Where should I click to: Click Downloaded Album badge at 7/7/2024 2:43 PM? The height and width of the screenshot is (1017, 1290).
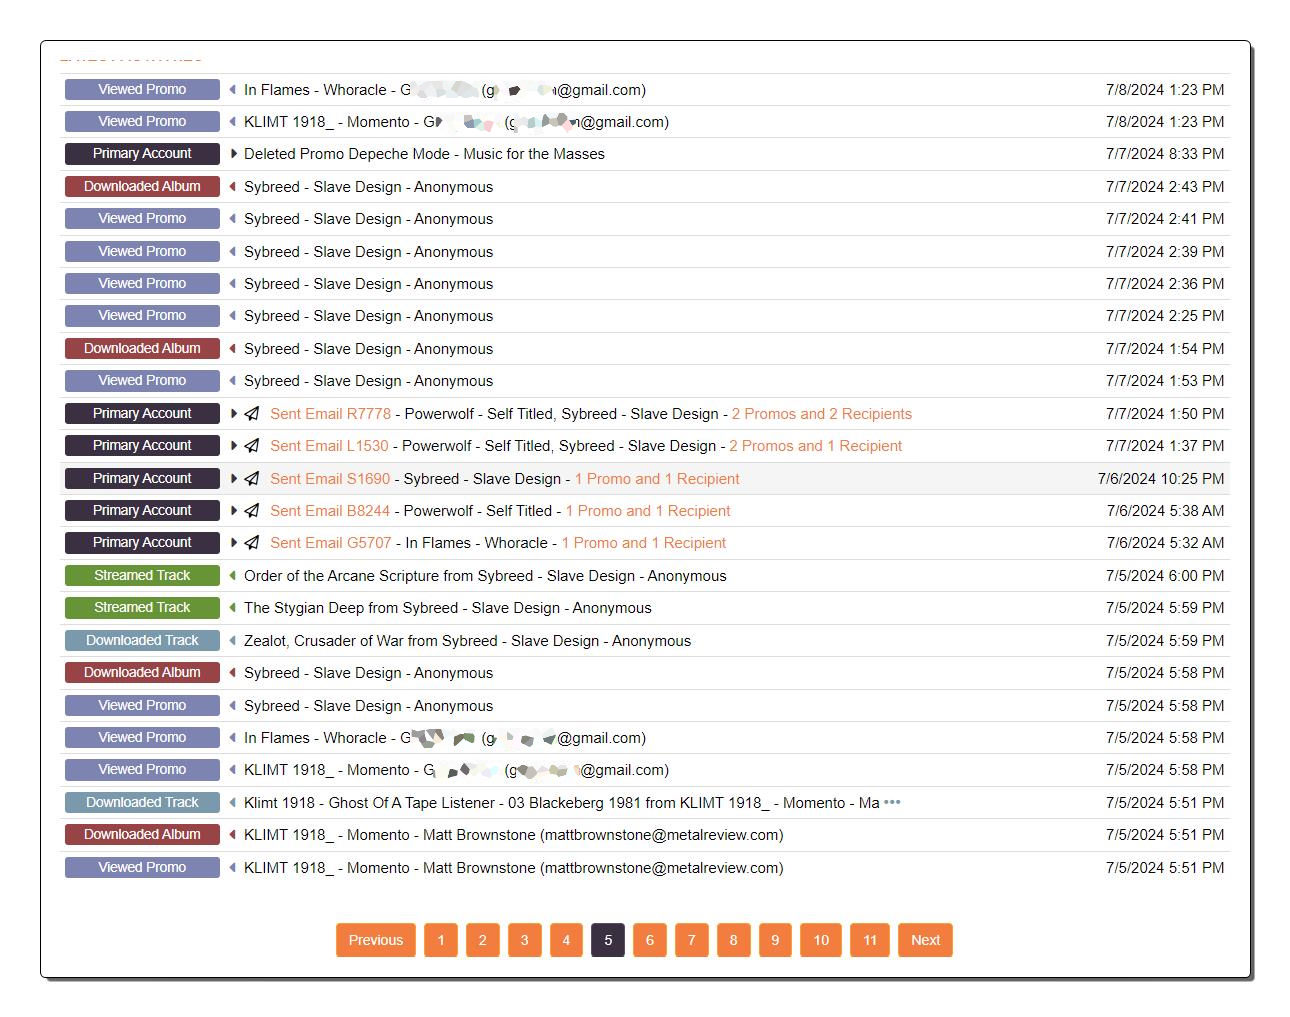(142, 187)
